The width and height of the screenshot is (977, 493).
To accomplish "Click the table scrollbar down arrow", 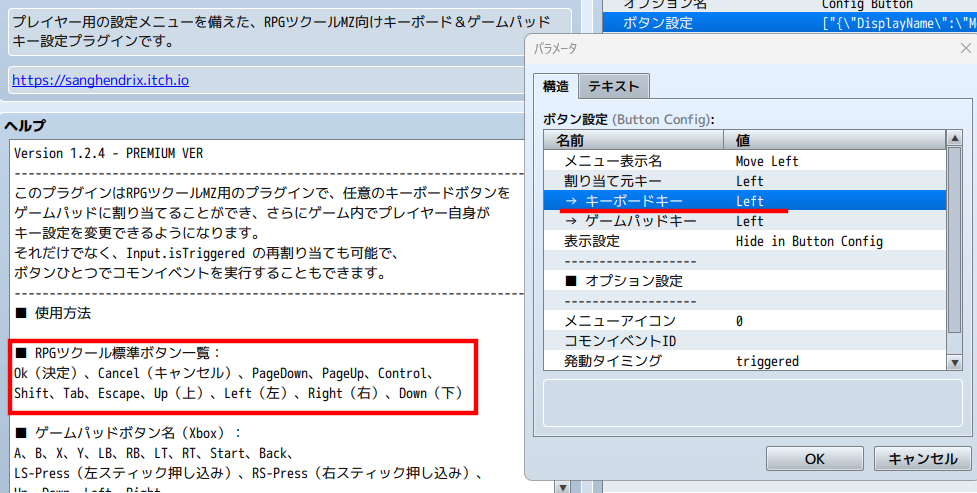I will pyautogui.click(x=954, y=361).
